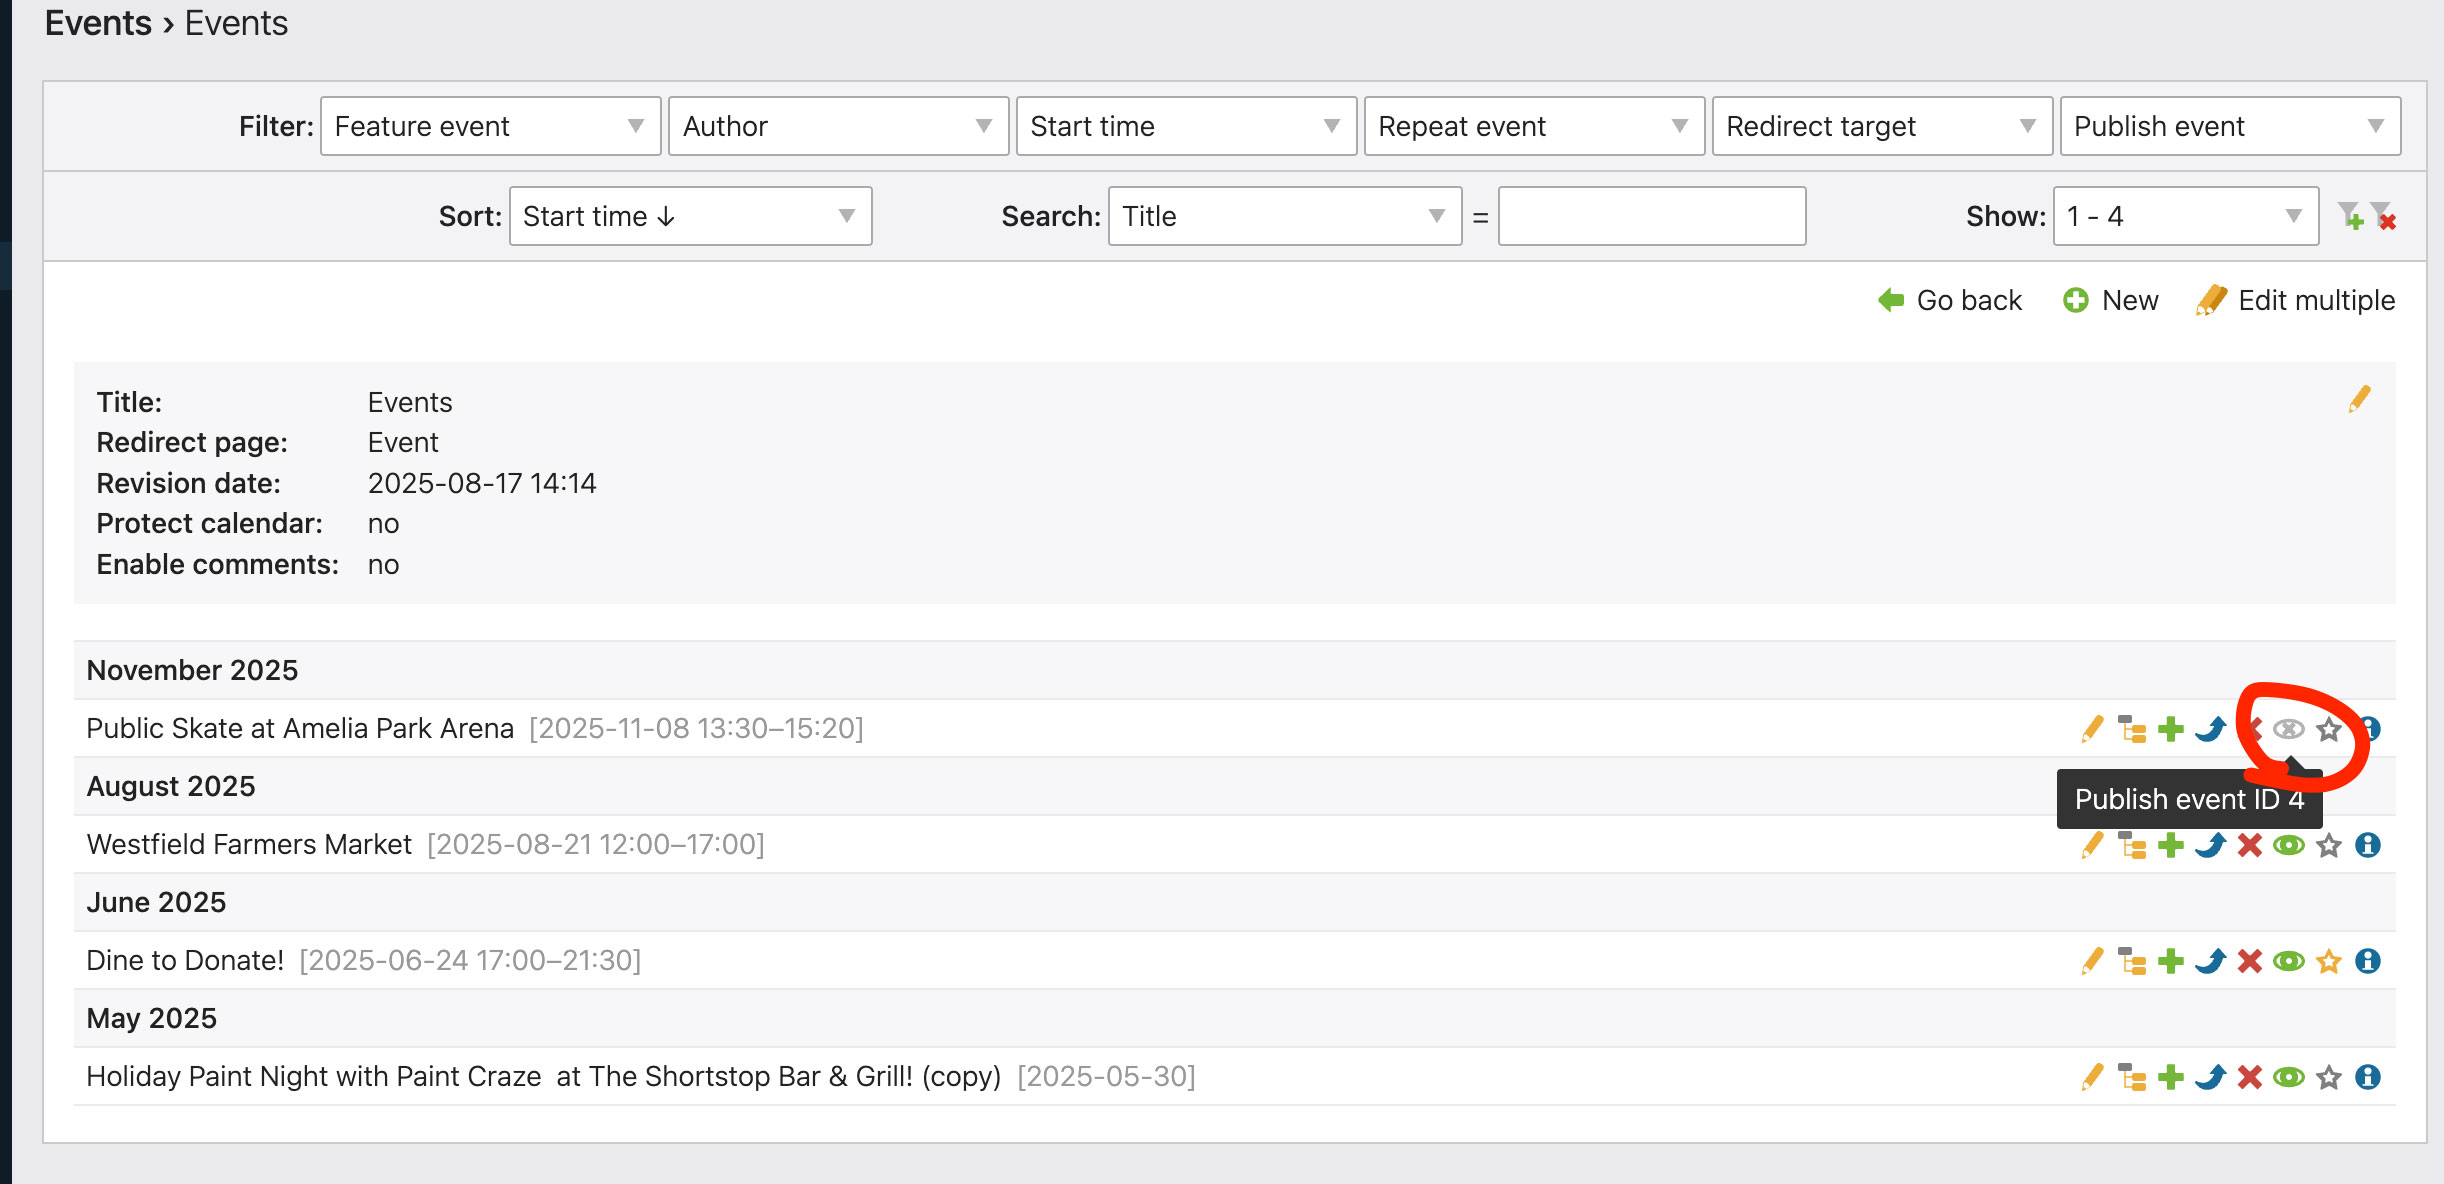Publish the Public Skate event via eye icon
Viewport: 2444px width, 1184px height.
click(x=2289, y=729)
